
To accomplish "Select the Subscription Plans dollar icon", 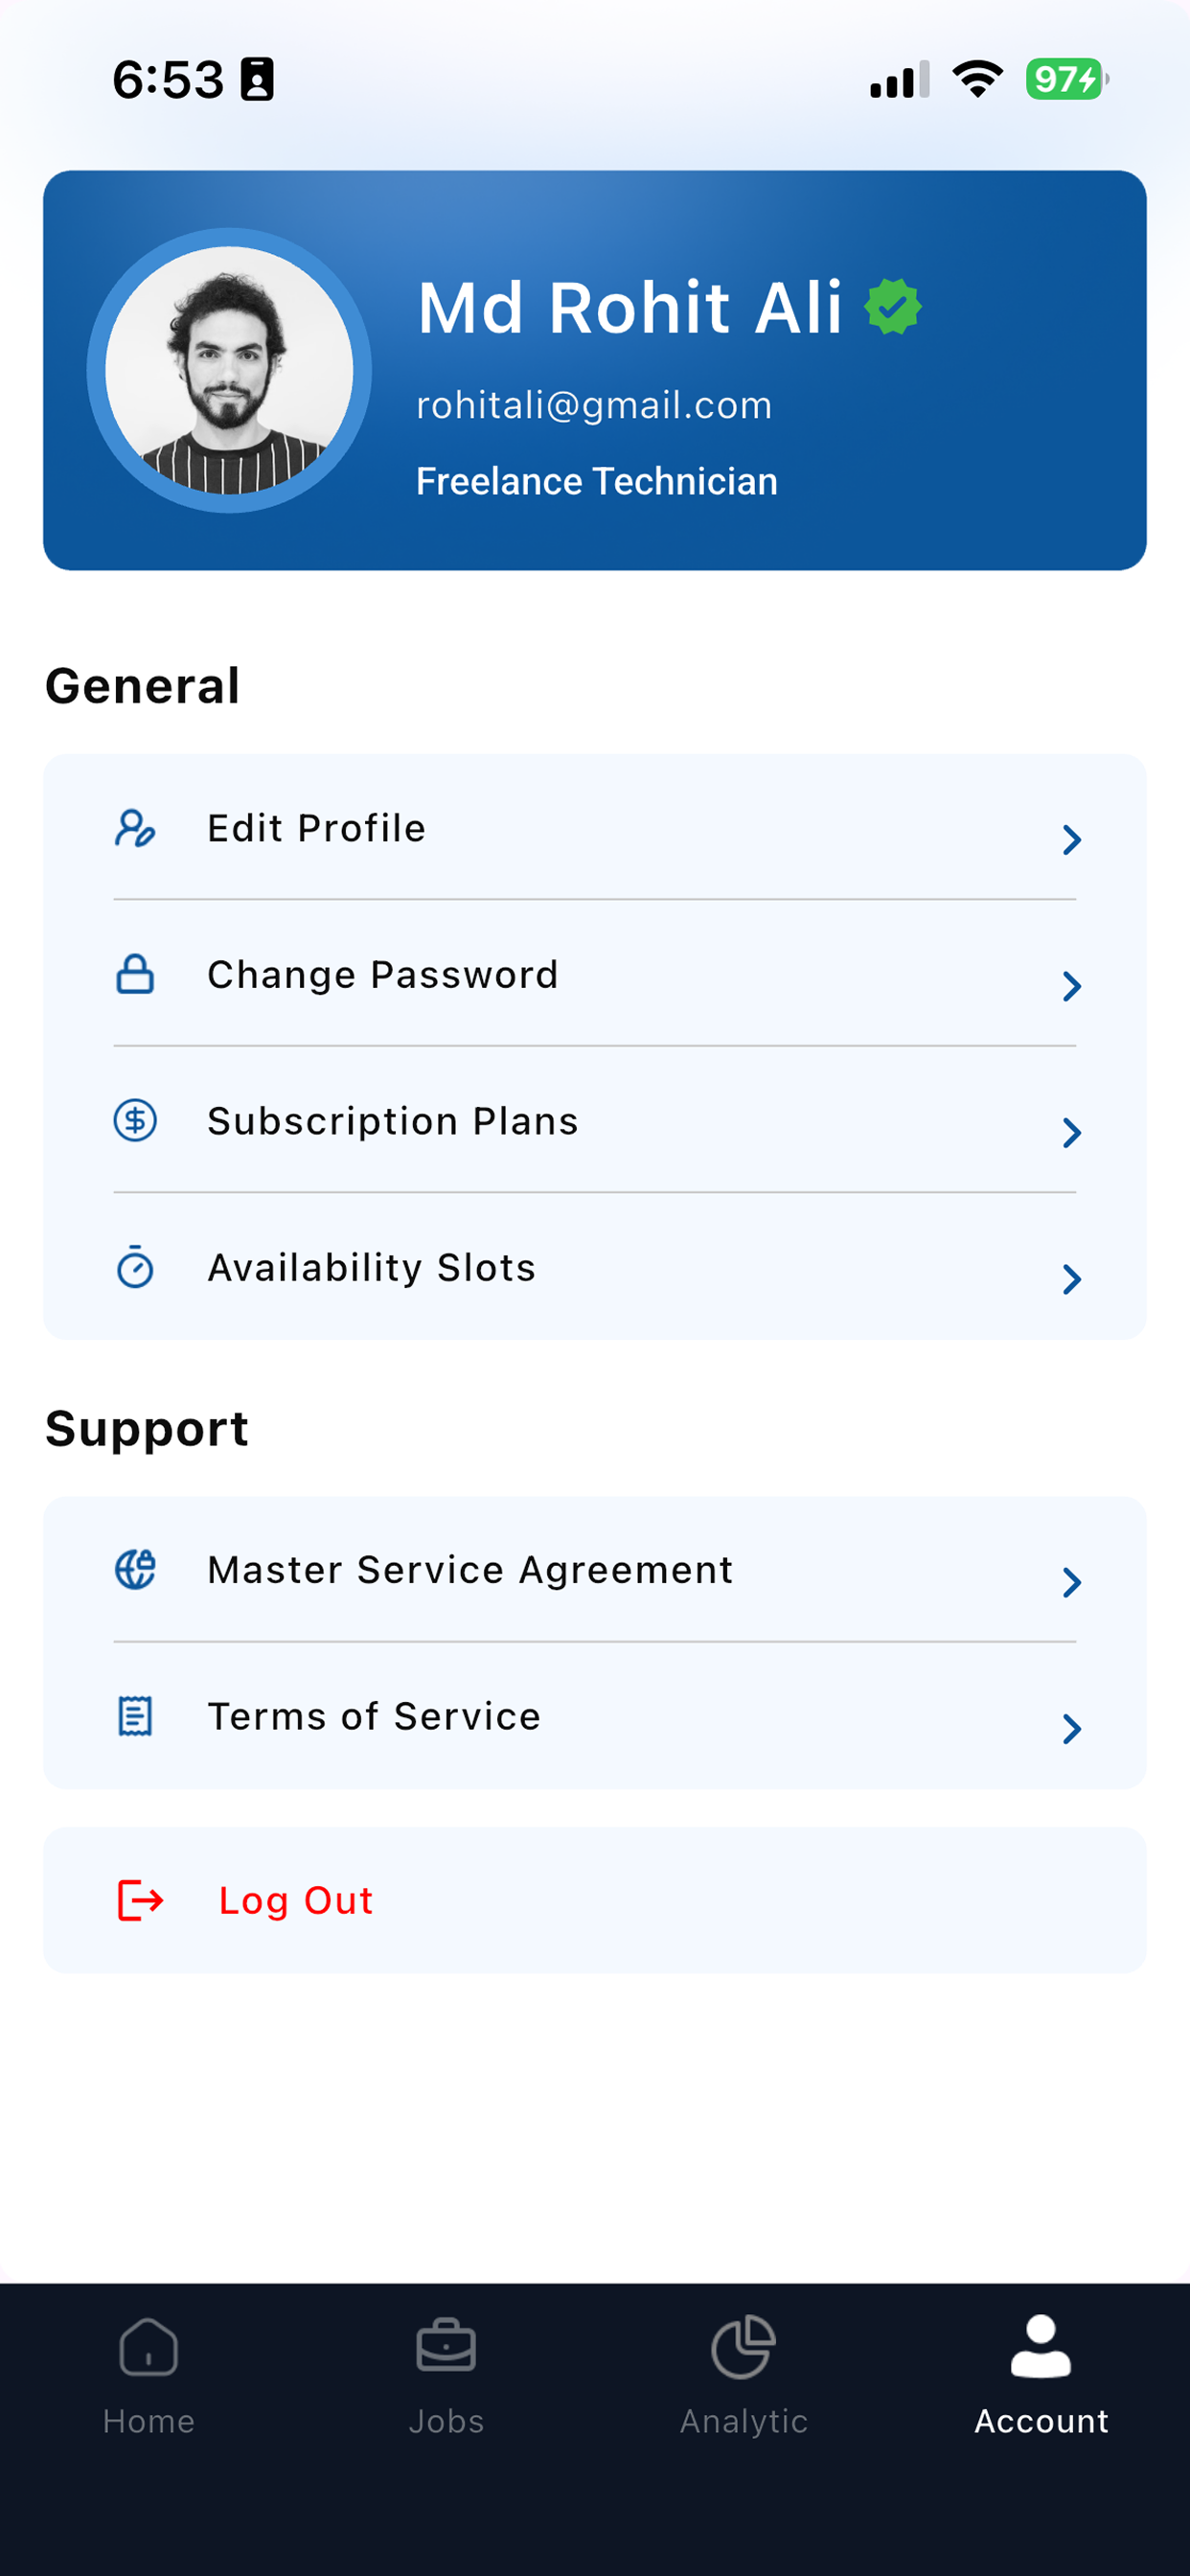I will tap(135, 1120).
